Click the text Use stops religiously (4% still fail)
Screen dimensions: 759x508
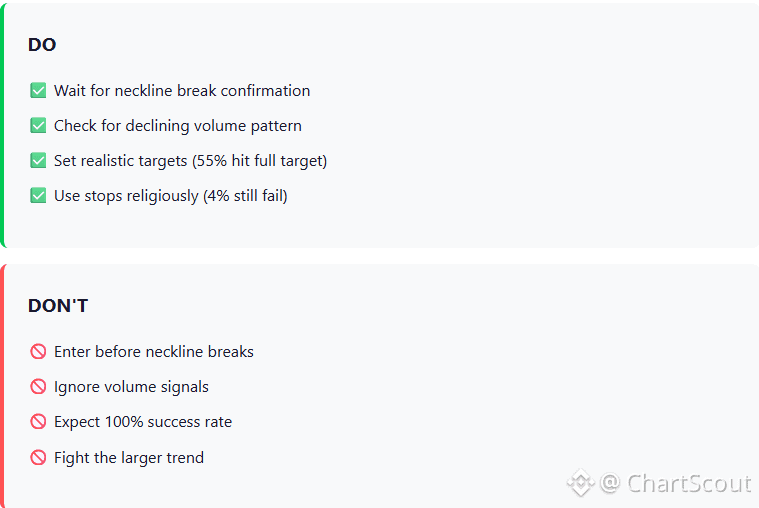[x=170, y=196]
